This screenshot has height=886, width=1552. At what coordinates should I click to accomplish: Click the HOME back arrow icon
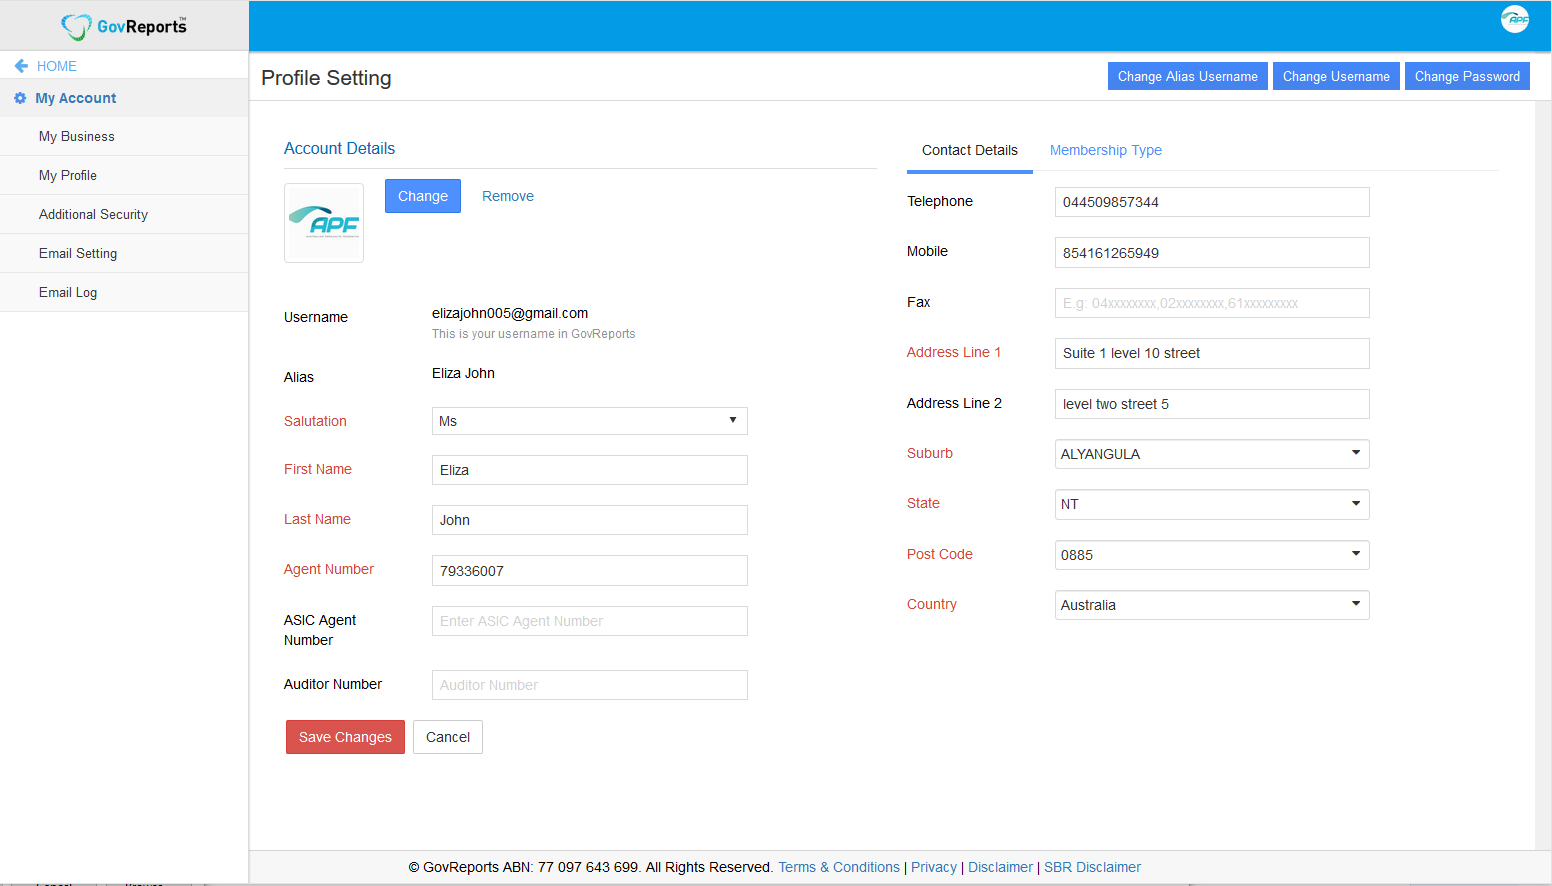21,66
